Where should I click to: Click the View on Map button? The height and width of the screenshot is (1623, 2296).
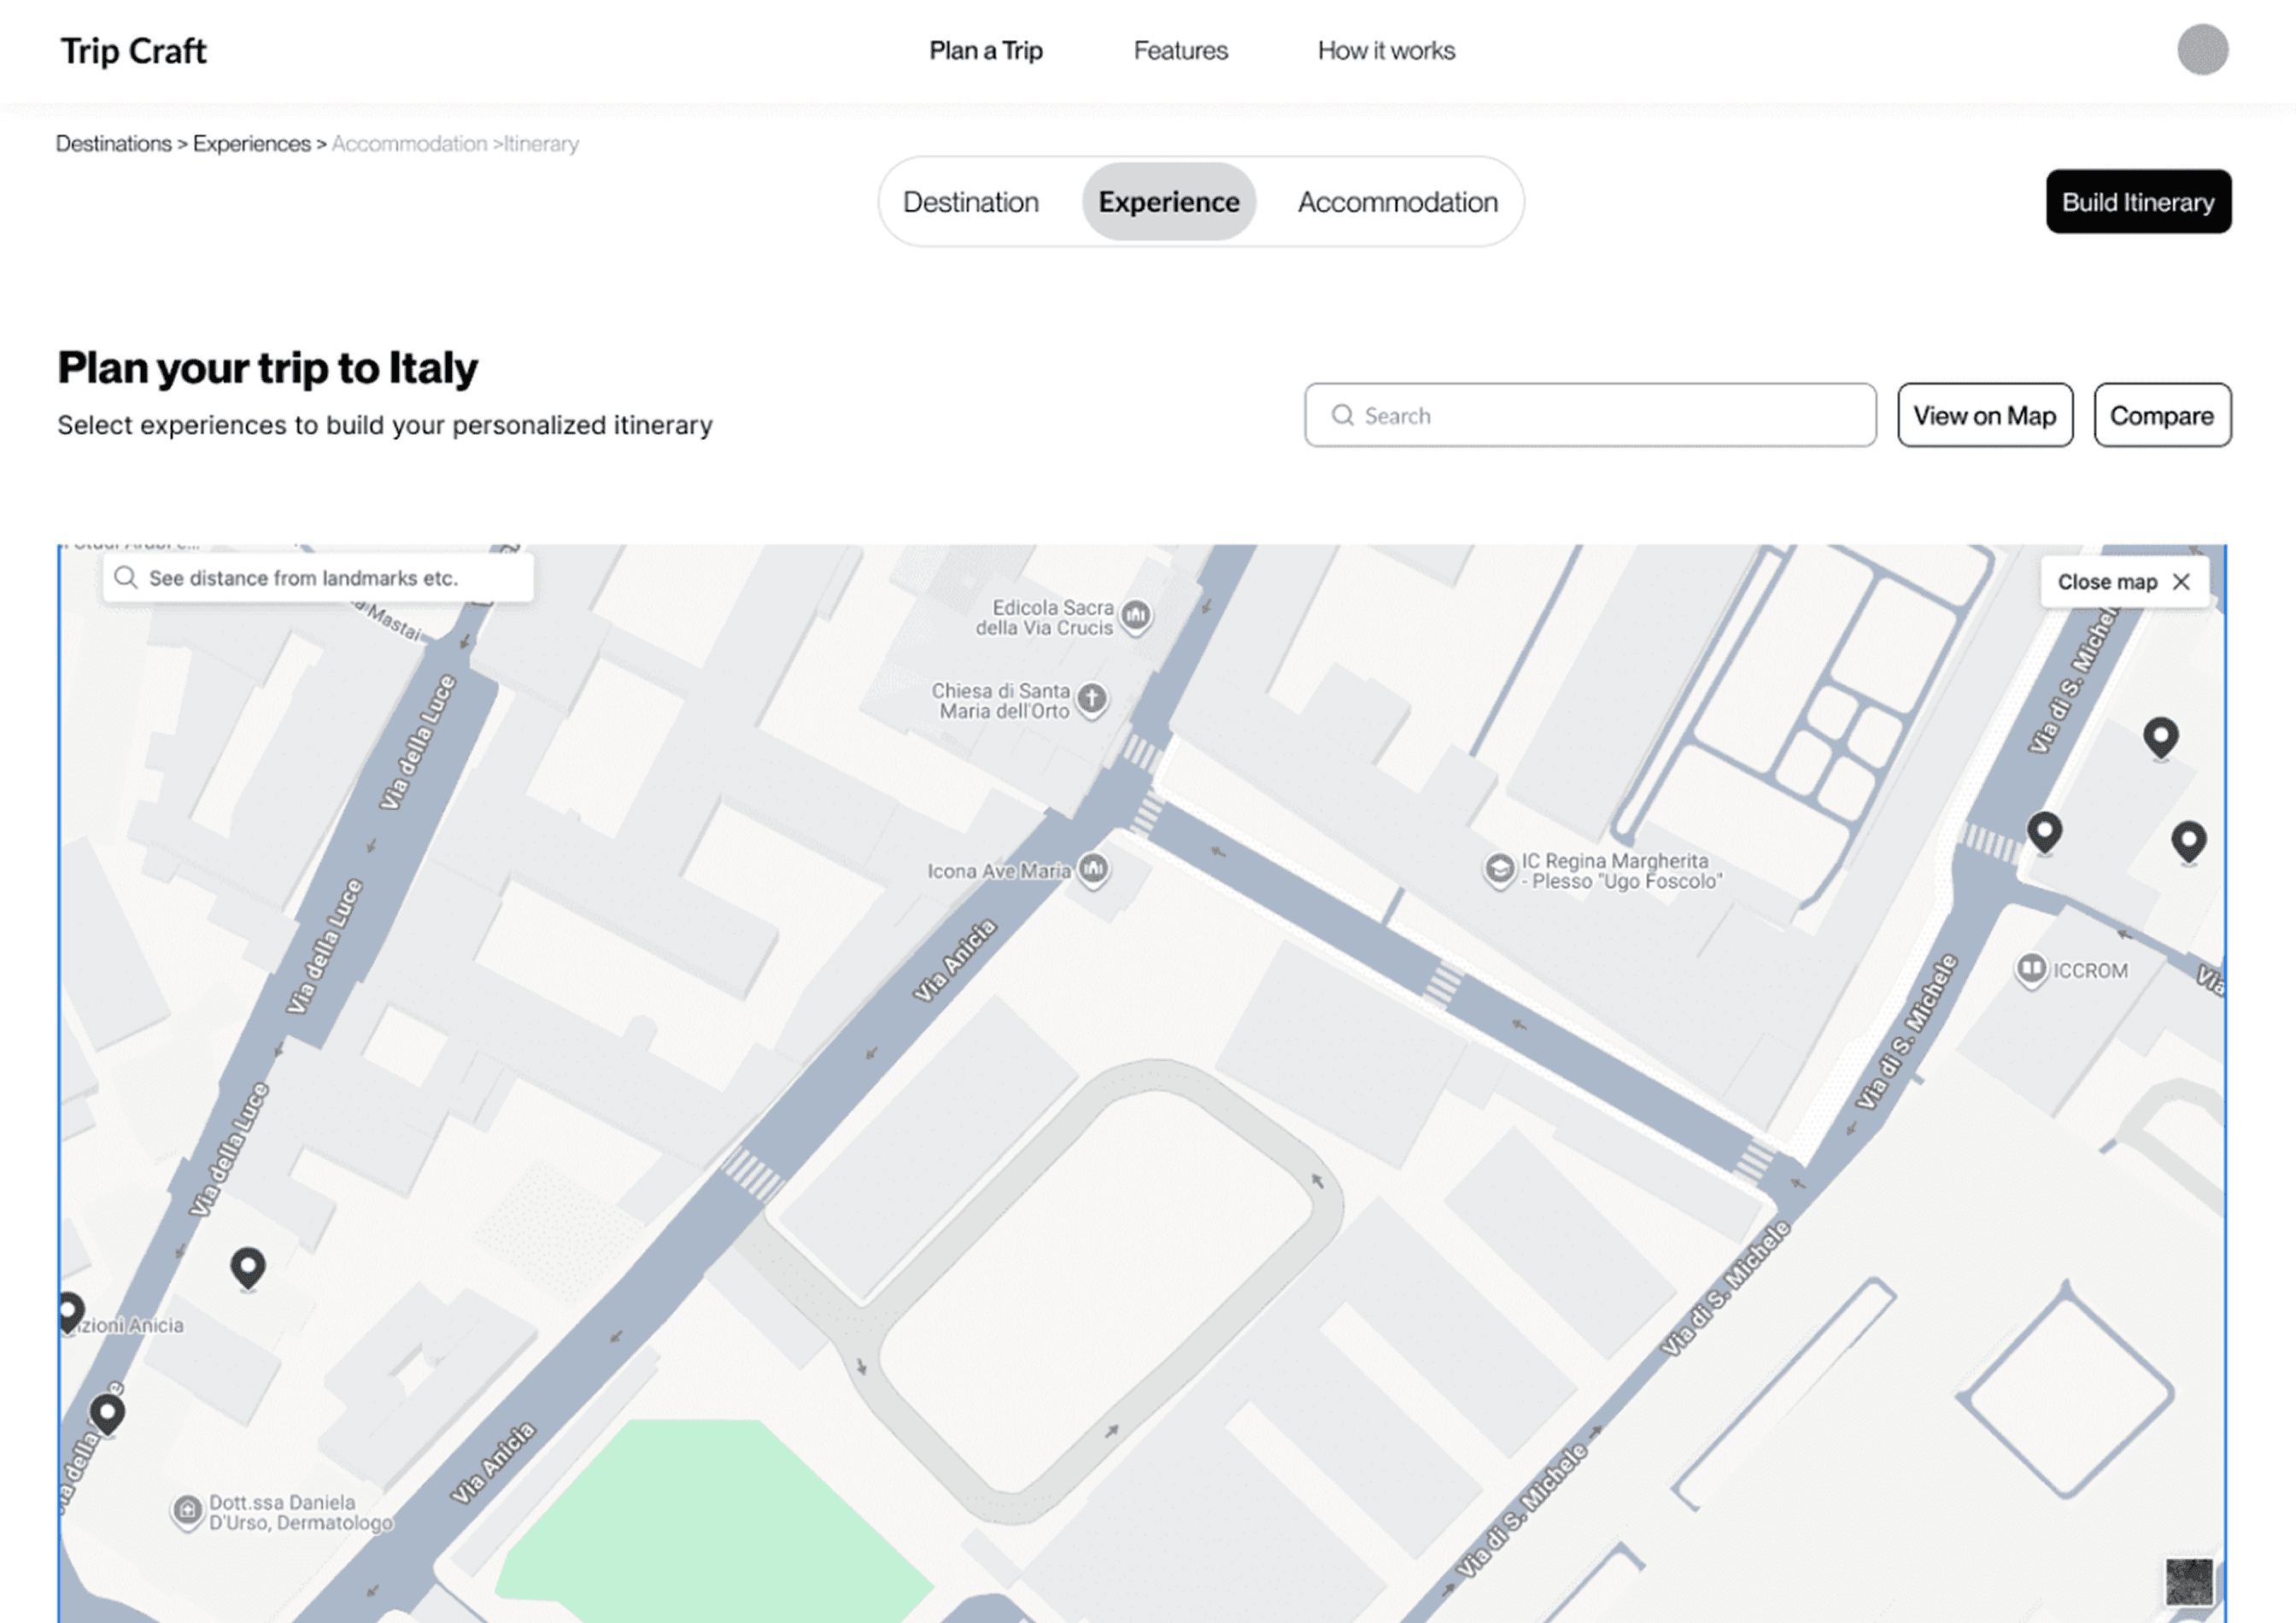coord(1984,416)
